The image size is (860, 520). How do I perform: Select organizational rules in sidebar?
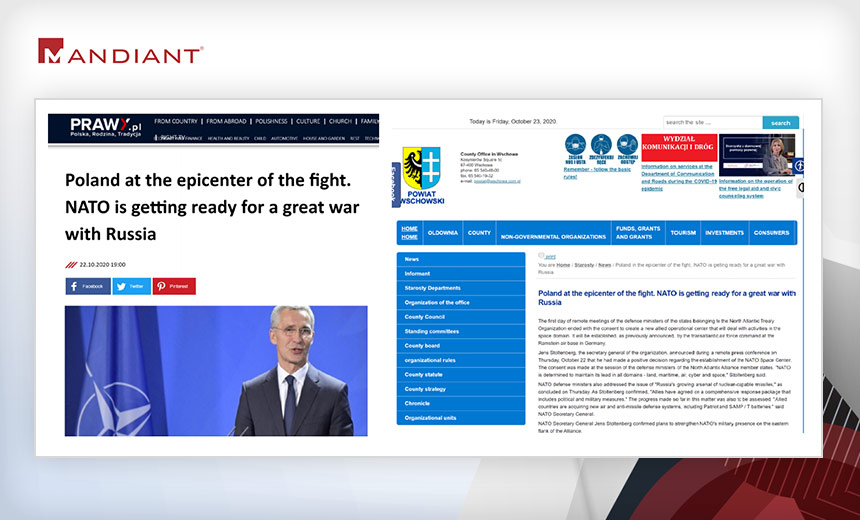(x=461, y=360)
